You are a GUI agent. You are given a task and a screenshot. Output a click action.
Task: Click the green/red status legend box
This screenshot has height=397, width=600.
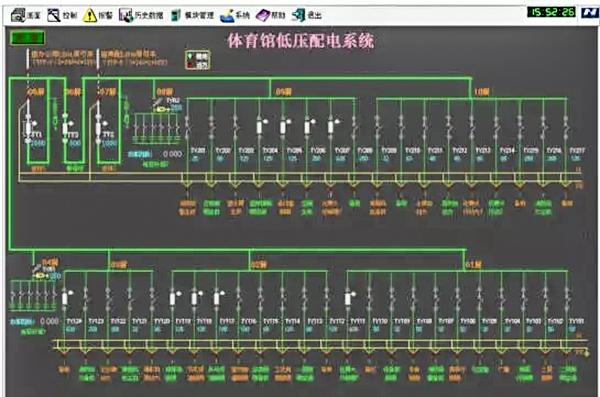[197, 60]
